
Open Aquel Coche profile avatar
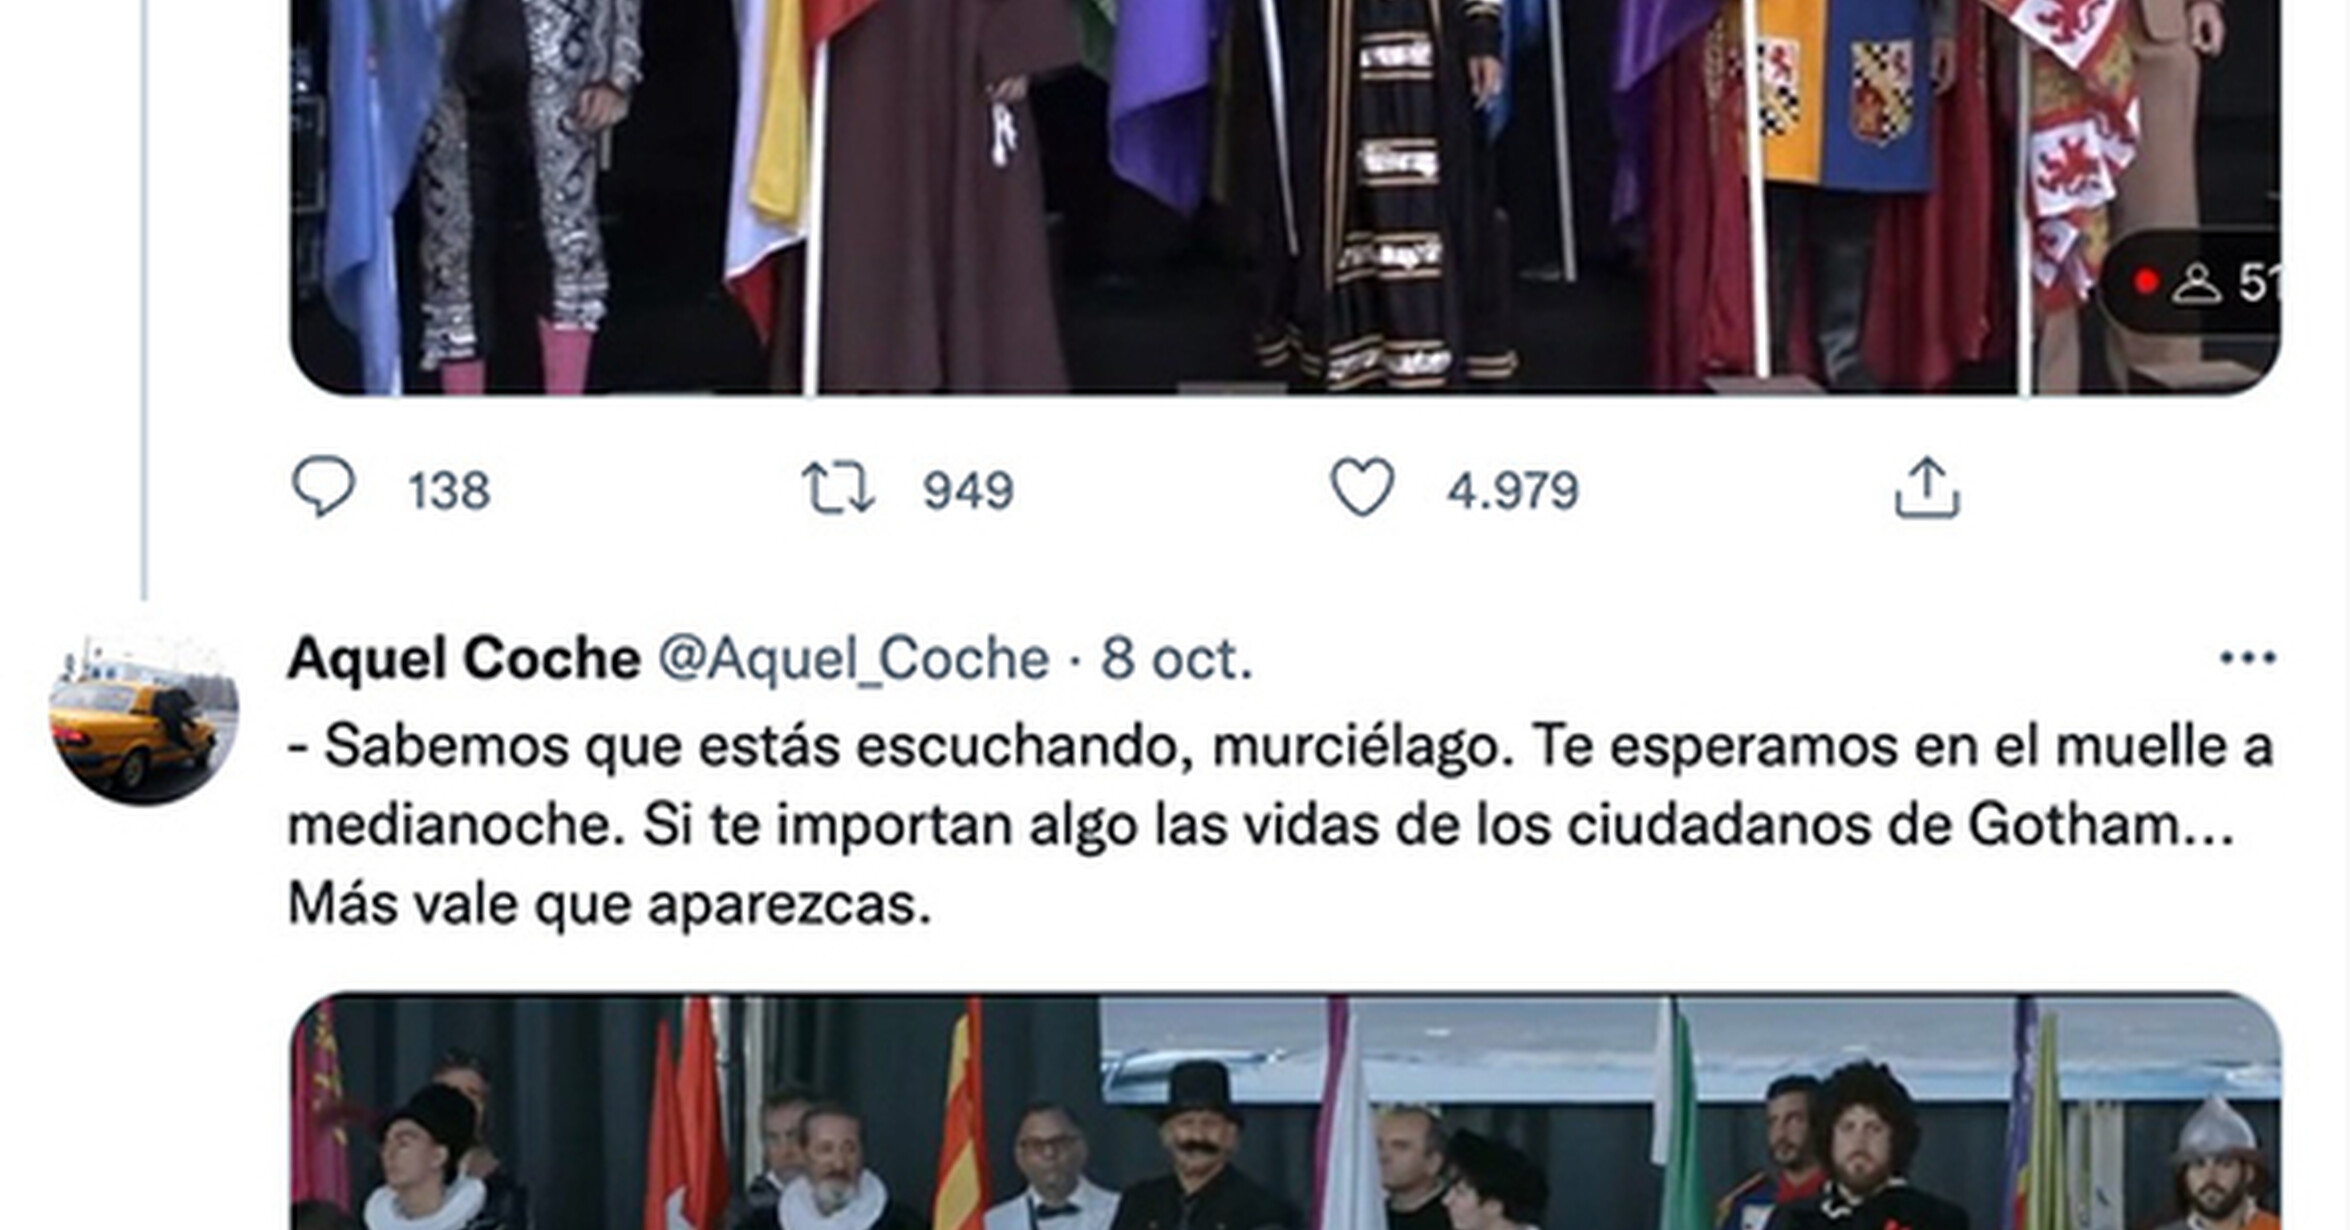click(x=144, y=712)
